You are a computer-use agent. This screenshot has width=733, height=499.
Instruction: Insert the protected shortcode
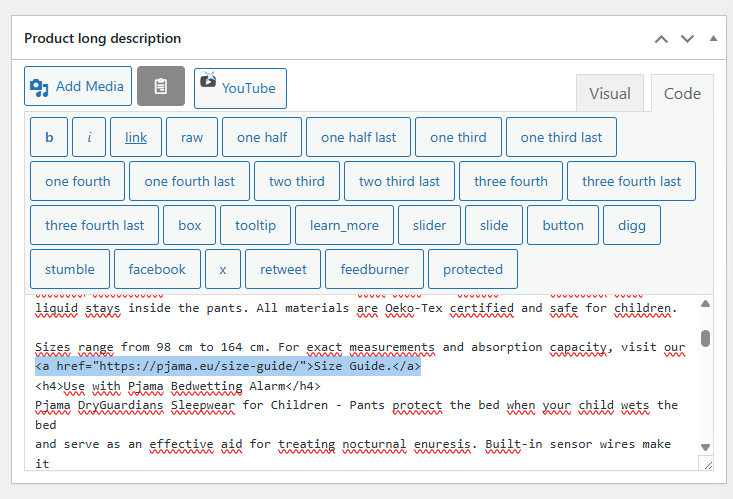pos(473,269)
